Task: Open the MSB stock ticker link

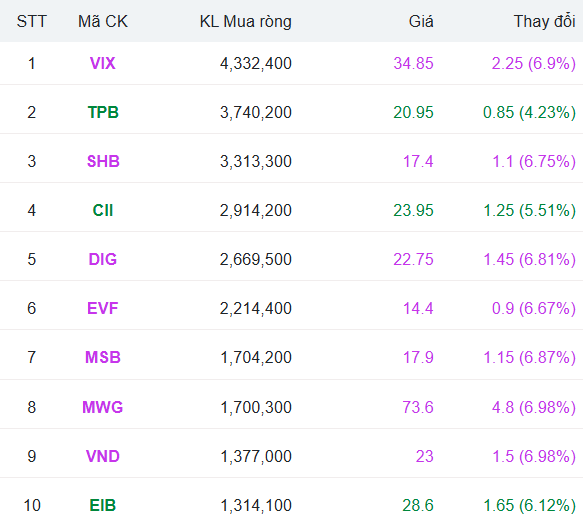Action: click(x=103, y=357)
